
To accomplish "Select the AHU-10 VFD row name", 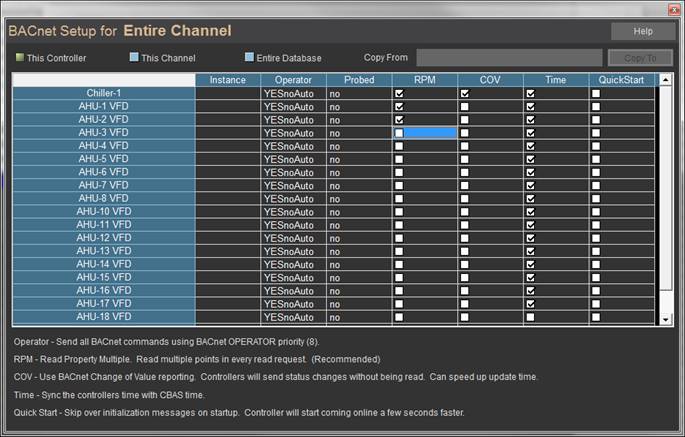I will tap(104, 211).
